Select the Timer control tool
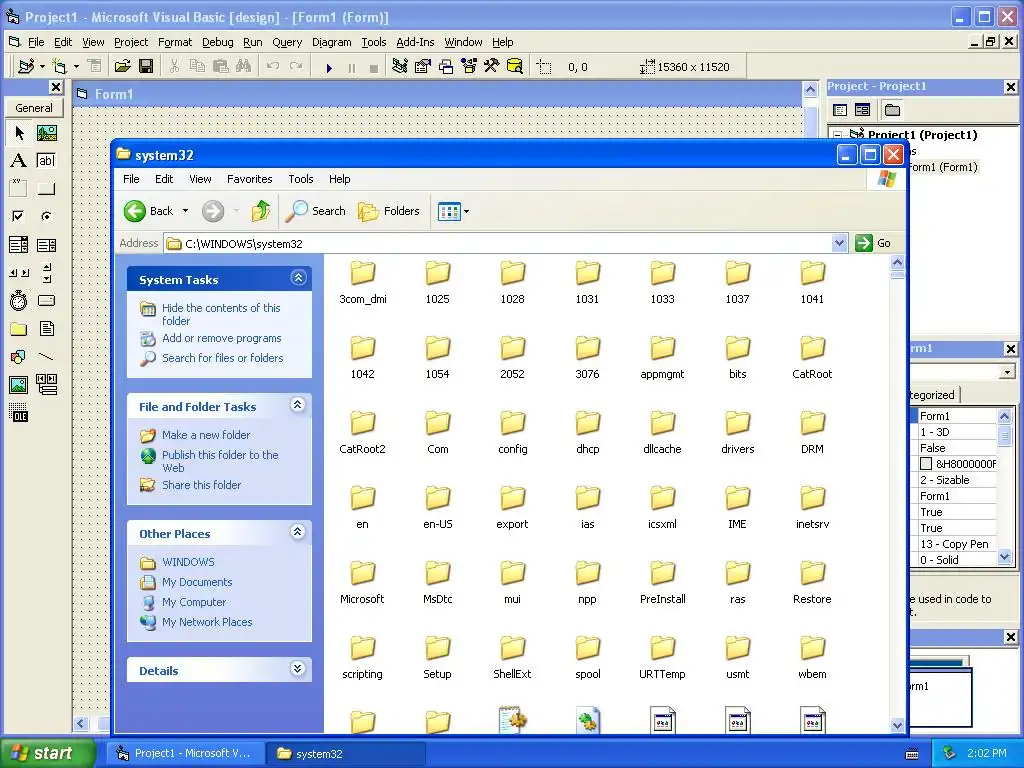Screen dimensions: 1024x768 click(18, 300)
